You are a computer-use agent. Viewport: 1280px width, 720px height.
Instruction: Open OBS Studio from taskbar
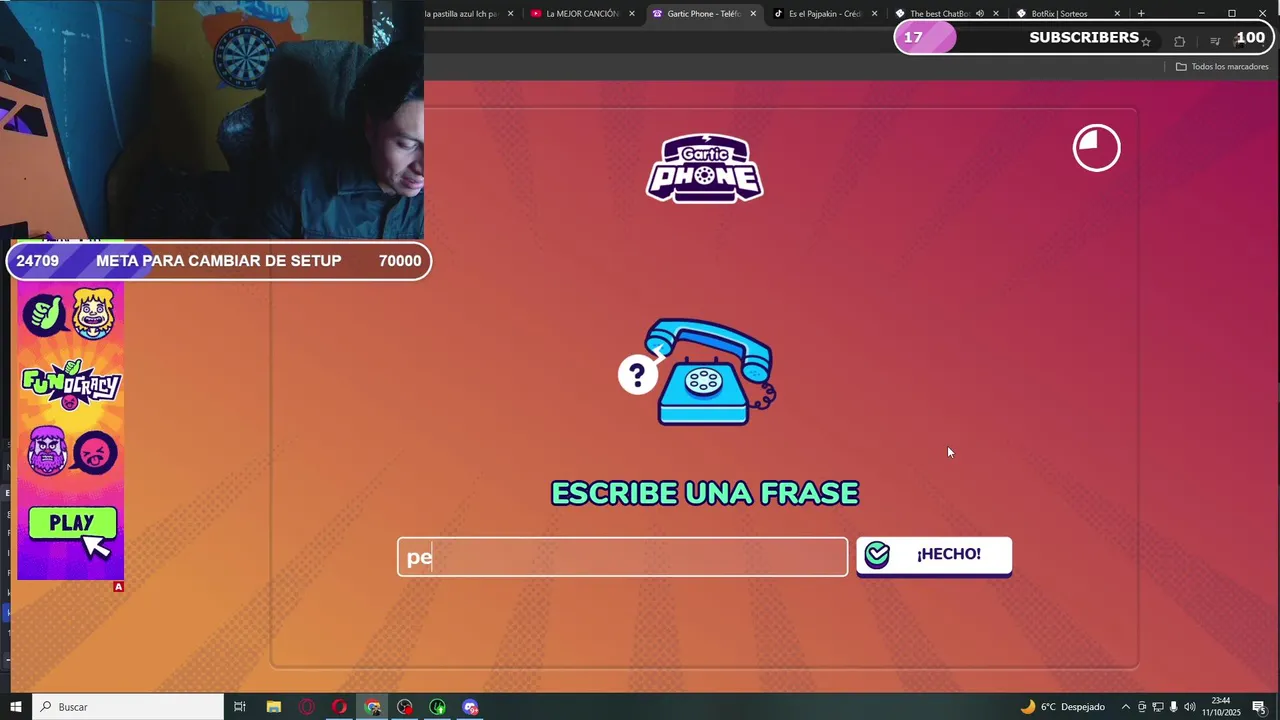pos(405,707)
